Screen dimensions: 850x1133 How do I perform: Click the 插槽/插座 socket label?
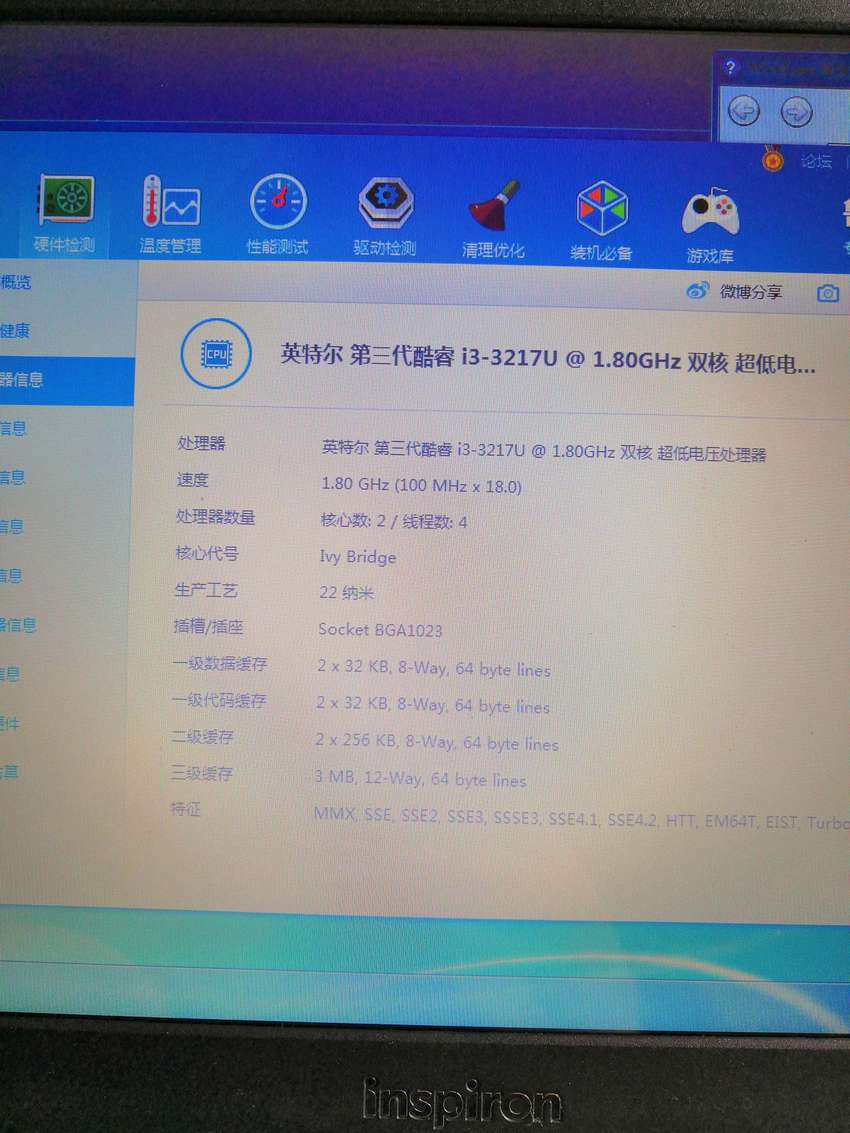coord(208,626)
